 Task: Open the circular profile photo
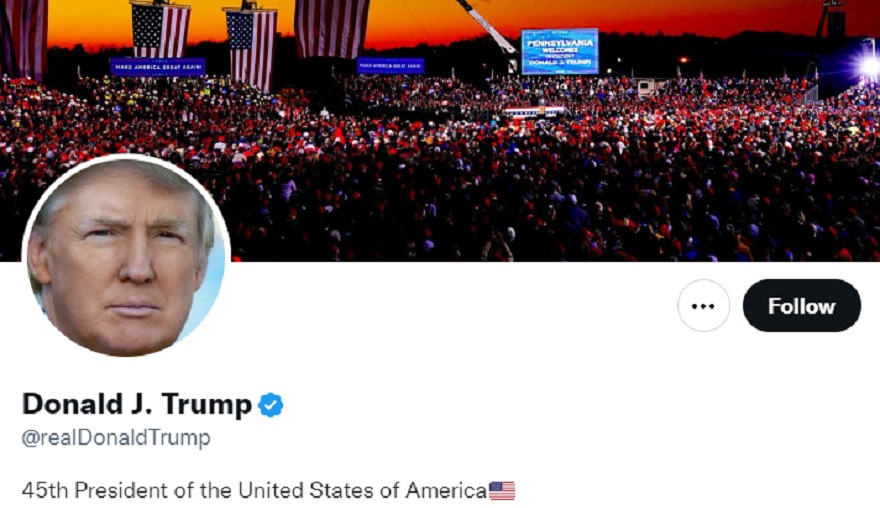point(126,258)
